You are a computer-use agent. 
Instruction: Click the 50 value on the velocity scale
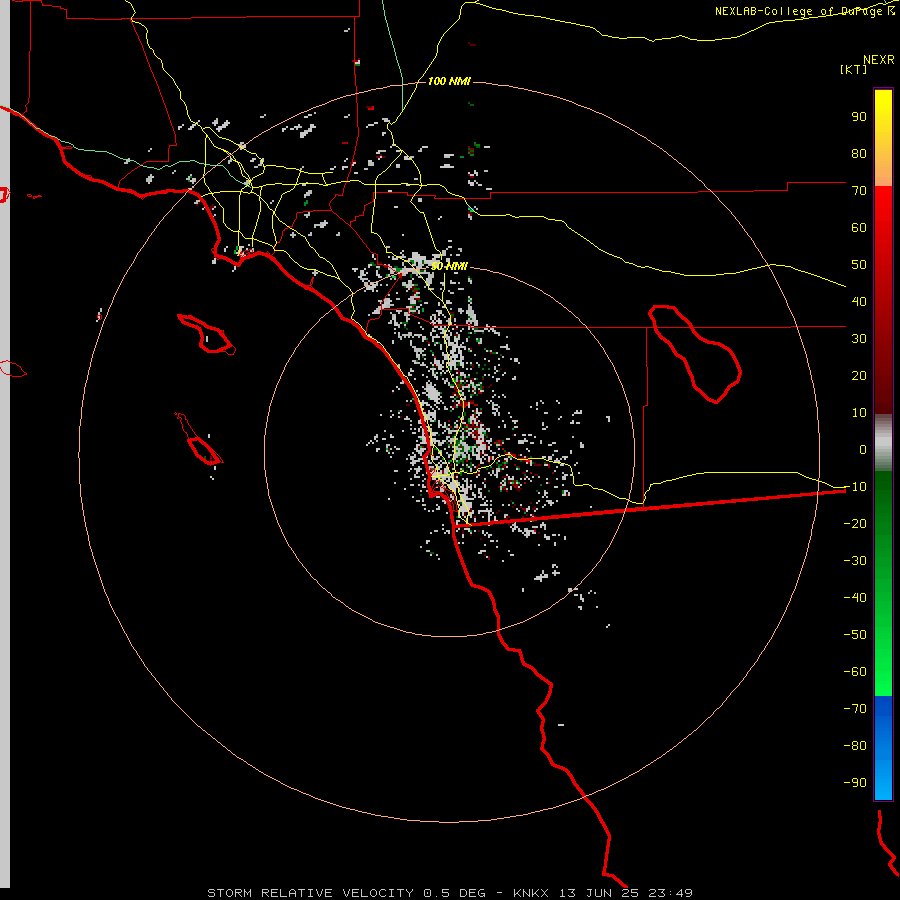point(859,265)
